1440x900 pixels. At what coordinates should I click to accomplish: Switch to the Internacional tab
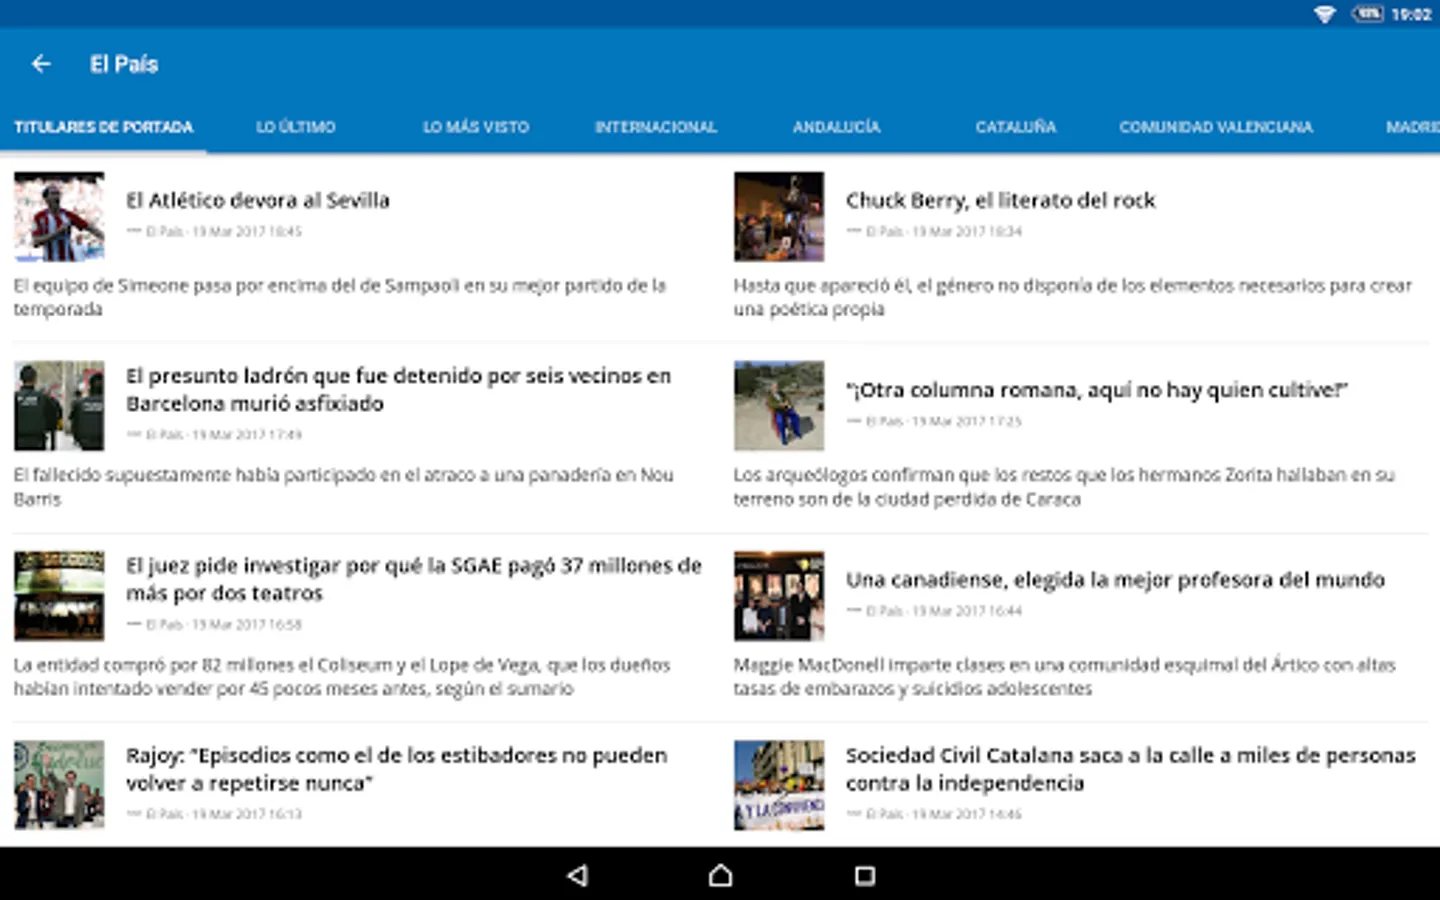(656, 127)
